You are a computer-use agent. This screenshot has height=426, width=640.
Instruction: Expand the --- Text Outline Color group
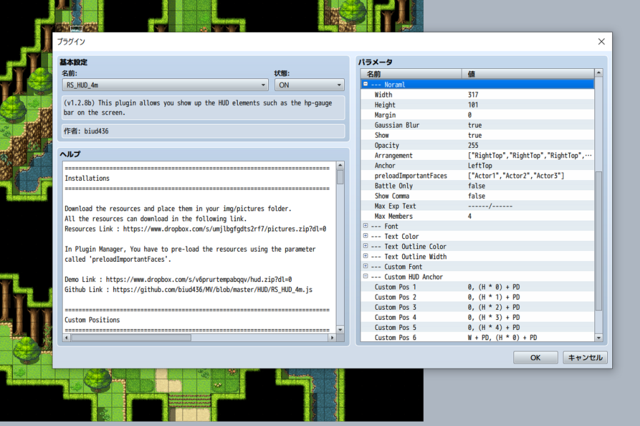[x=365, y=246]
